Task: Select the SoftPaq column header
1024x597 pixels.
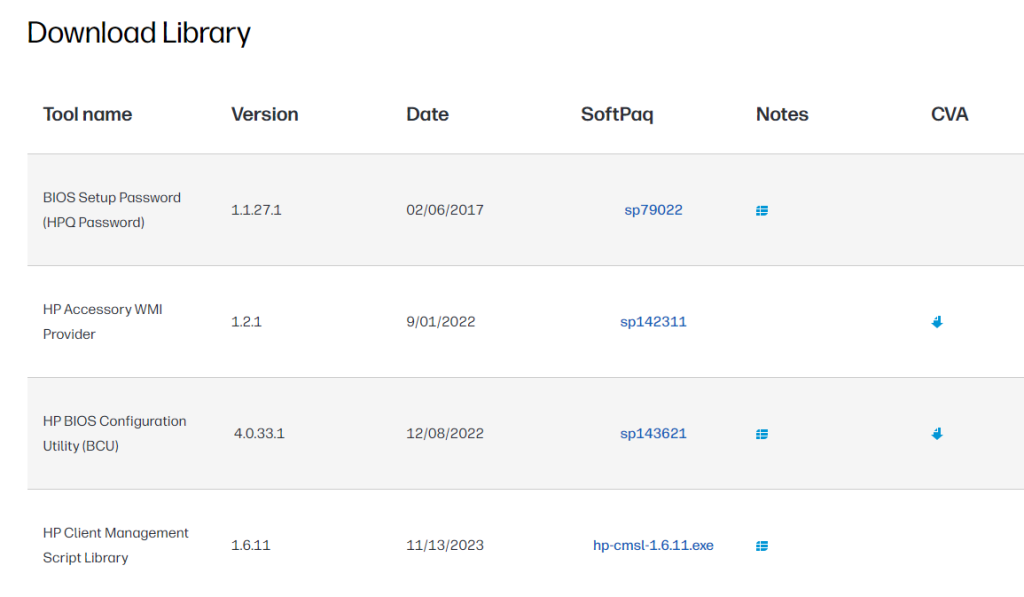Action: coord(617,114)
